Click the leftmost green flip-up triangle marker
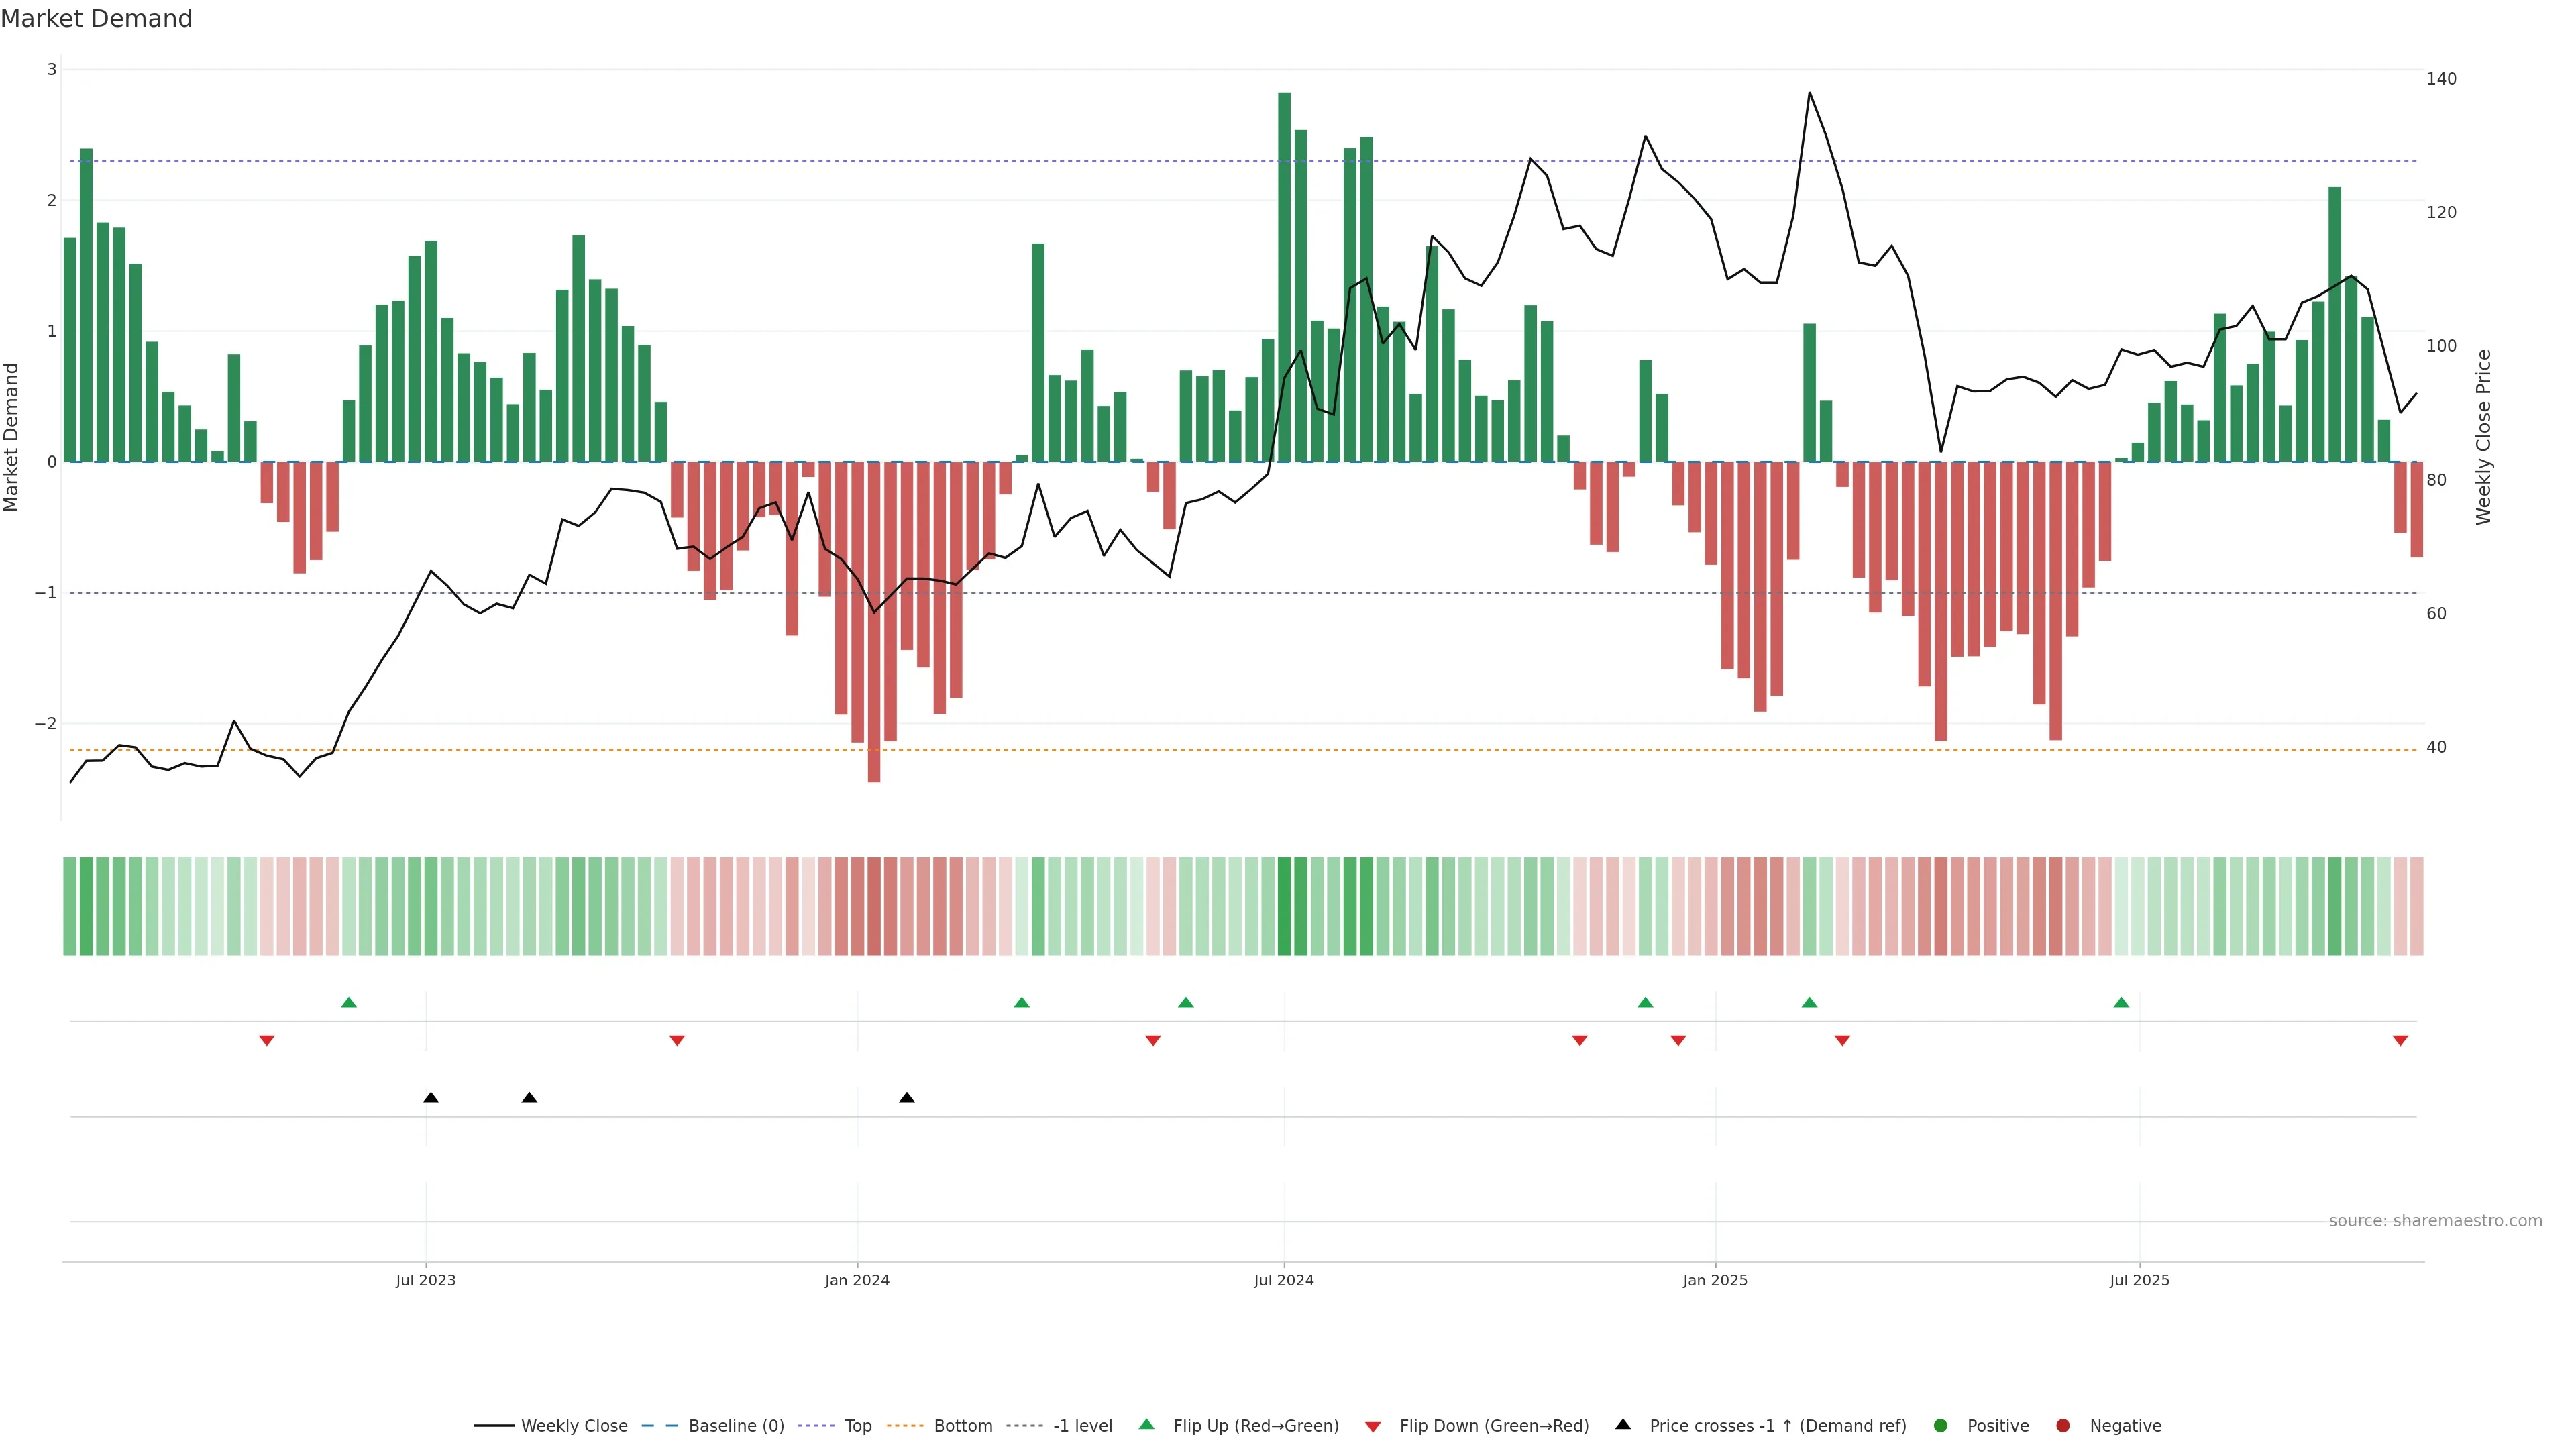This screenshot has height=1449, width=2576. click(349, 1002)
